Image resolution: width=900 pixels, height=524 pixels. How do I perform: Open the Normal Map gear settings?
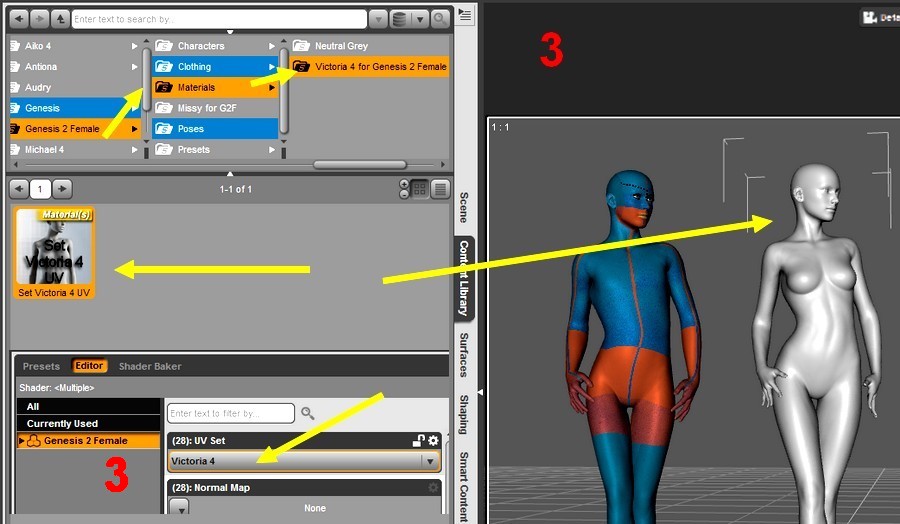click(x=433, y=487)
